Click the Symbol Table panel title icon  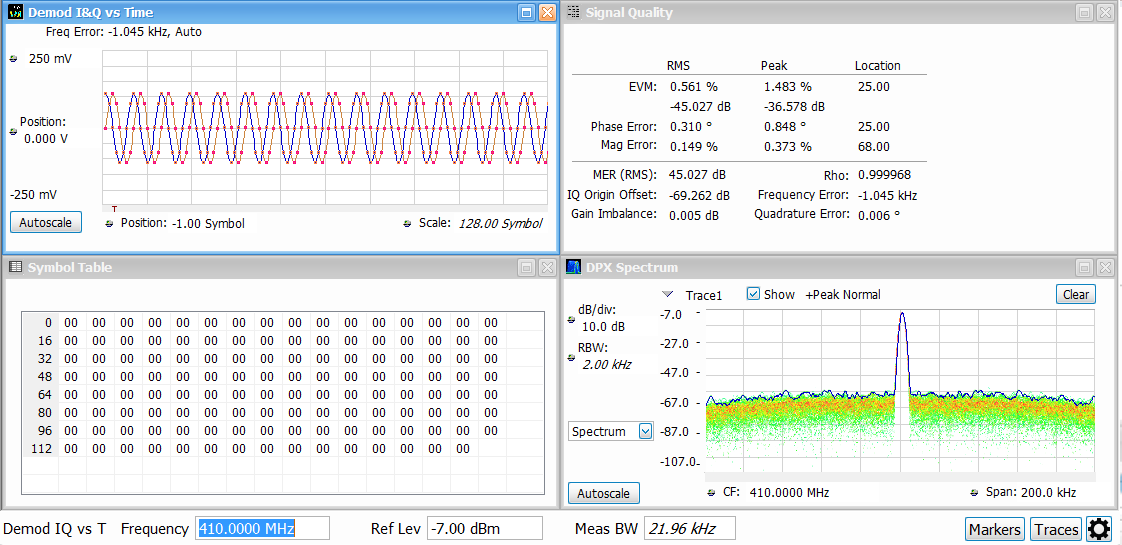15,267
